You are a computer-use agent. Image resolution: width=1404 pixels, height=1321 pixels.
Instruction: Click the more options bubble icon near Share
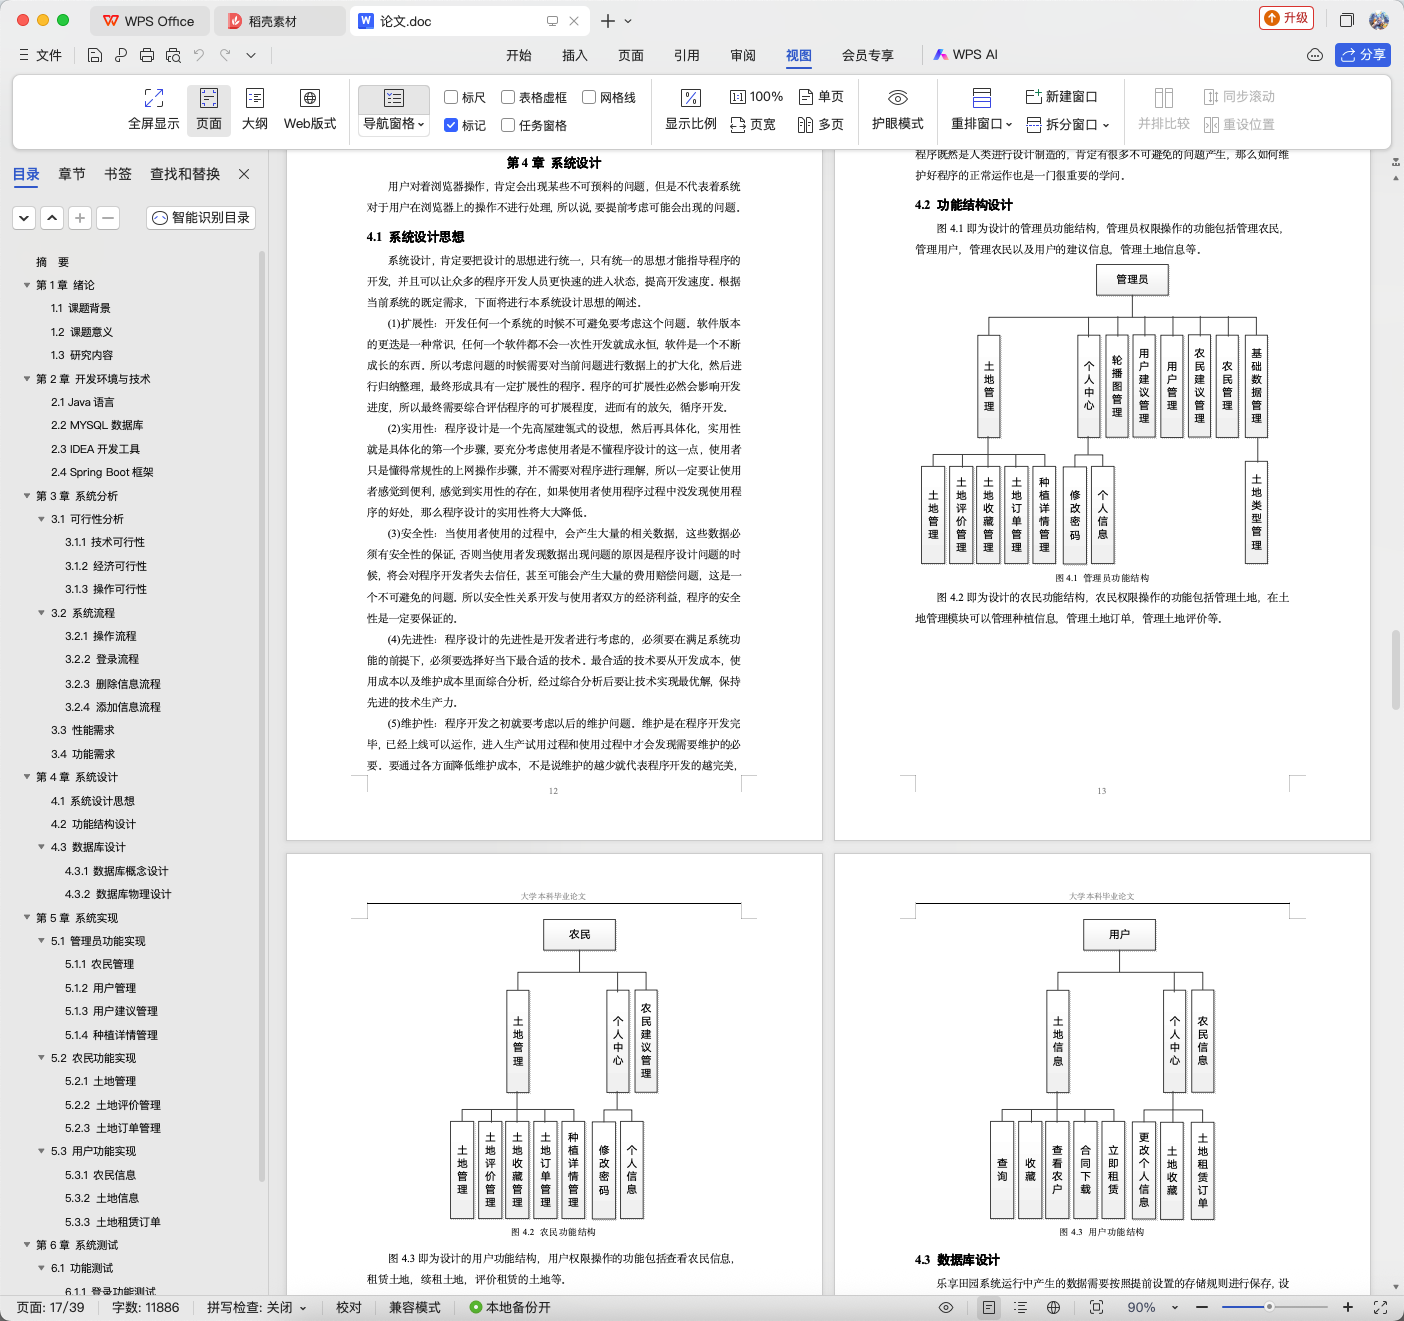[1315, 55]
